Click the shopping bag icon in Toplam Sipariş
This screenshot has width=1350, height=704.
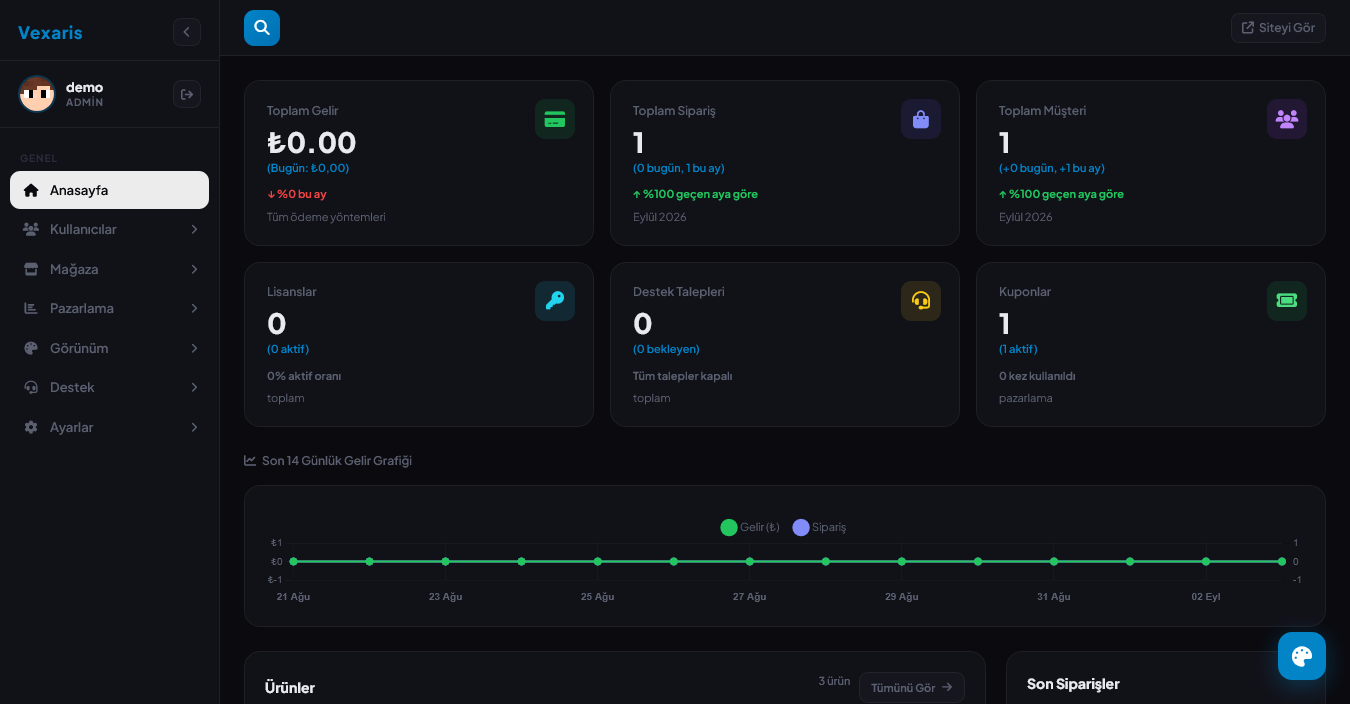coord(921,119)
